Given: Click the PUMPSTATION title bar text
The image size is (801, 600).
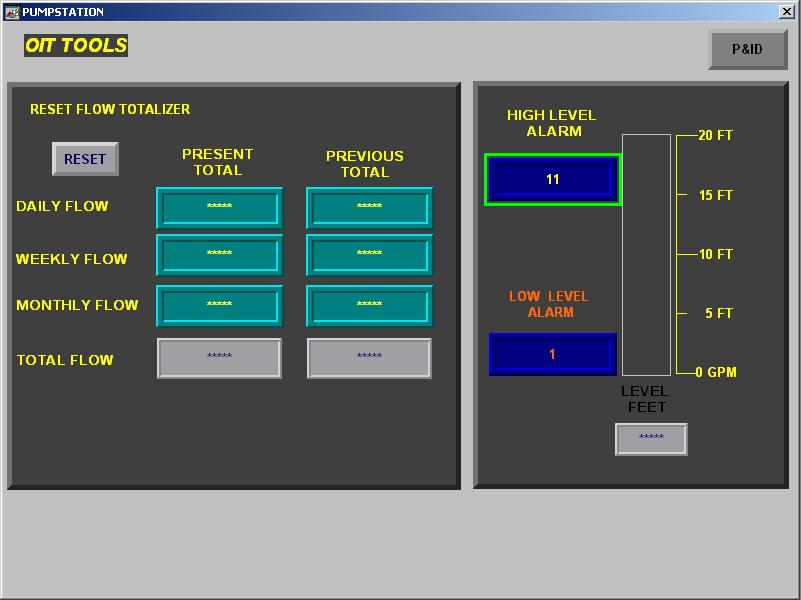Looking at the screenshot, I should (63, 12).
